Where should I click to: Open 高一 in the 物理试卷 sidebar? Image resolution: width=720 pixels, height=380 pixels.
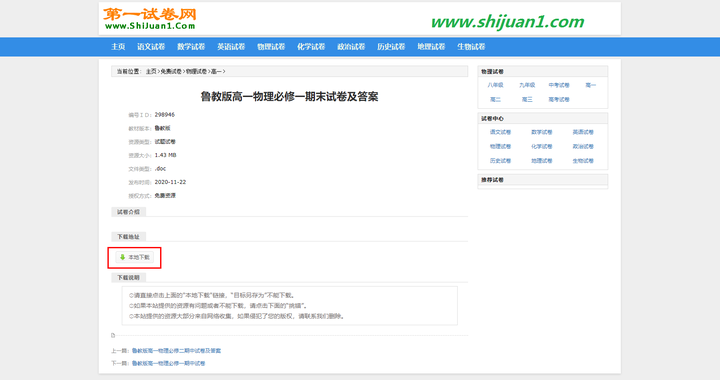[591, 85]
